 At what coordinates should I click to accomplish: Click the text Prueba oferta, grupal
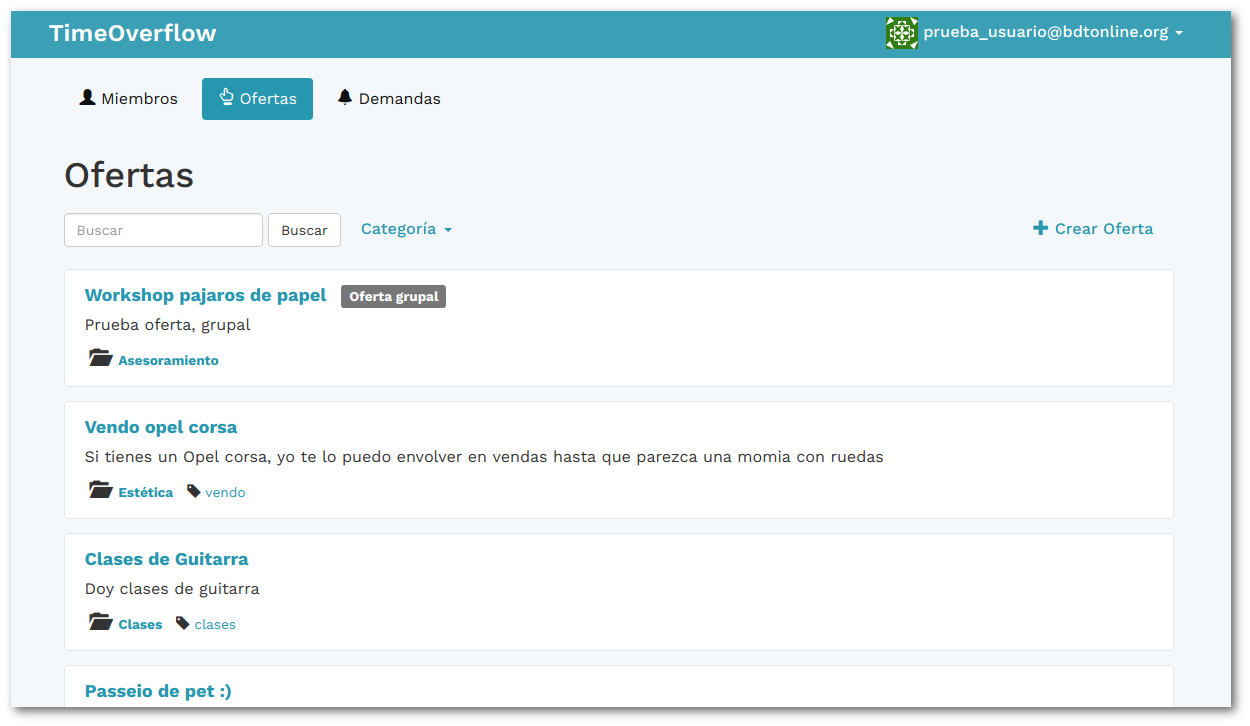(x=167, y=325)
